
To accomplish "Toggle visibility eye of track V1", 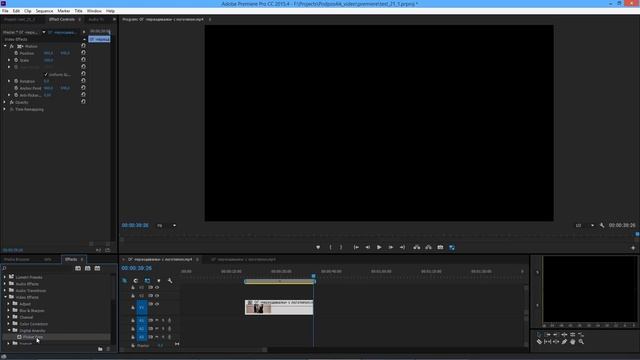I will coord(157,304).
